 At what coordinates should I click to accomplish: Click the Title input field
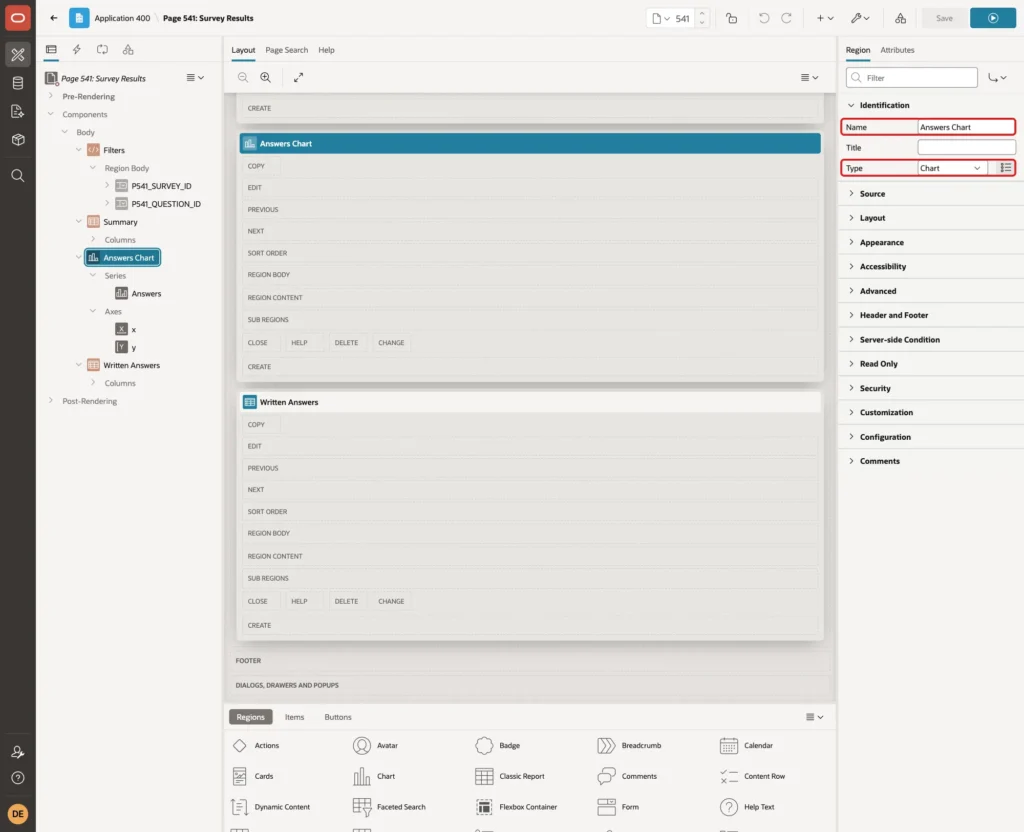click(967, 148)
